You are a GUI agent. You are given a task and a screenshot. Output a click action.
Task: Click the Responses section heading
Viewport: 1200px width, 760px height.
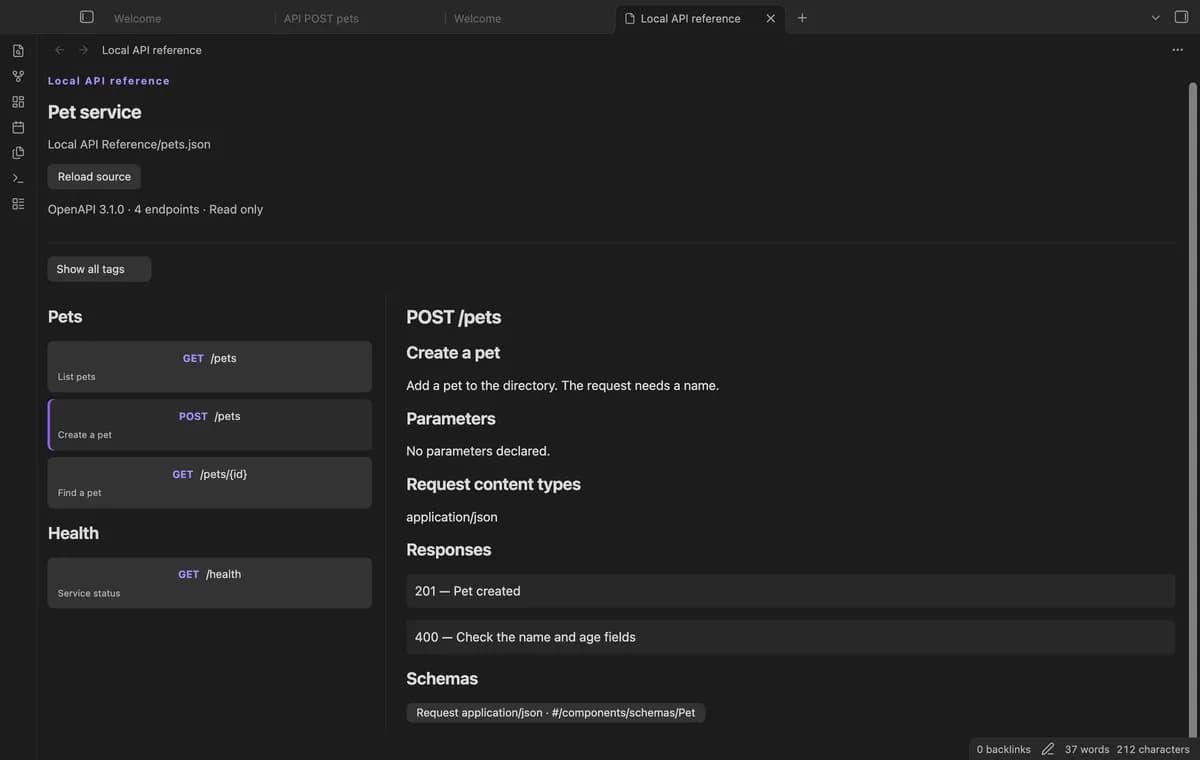[449, 550]
